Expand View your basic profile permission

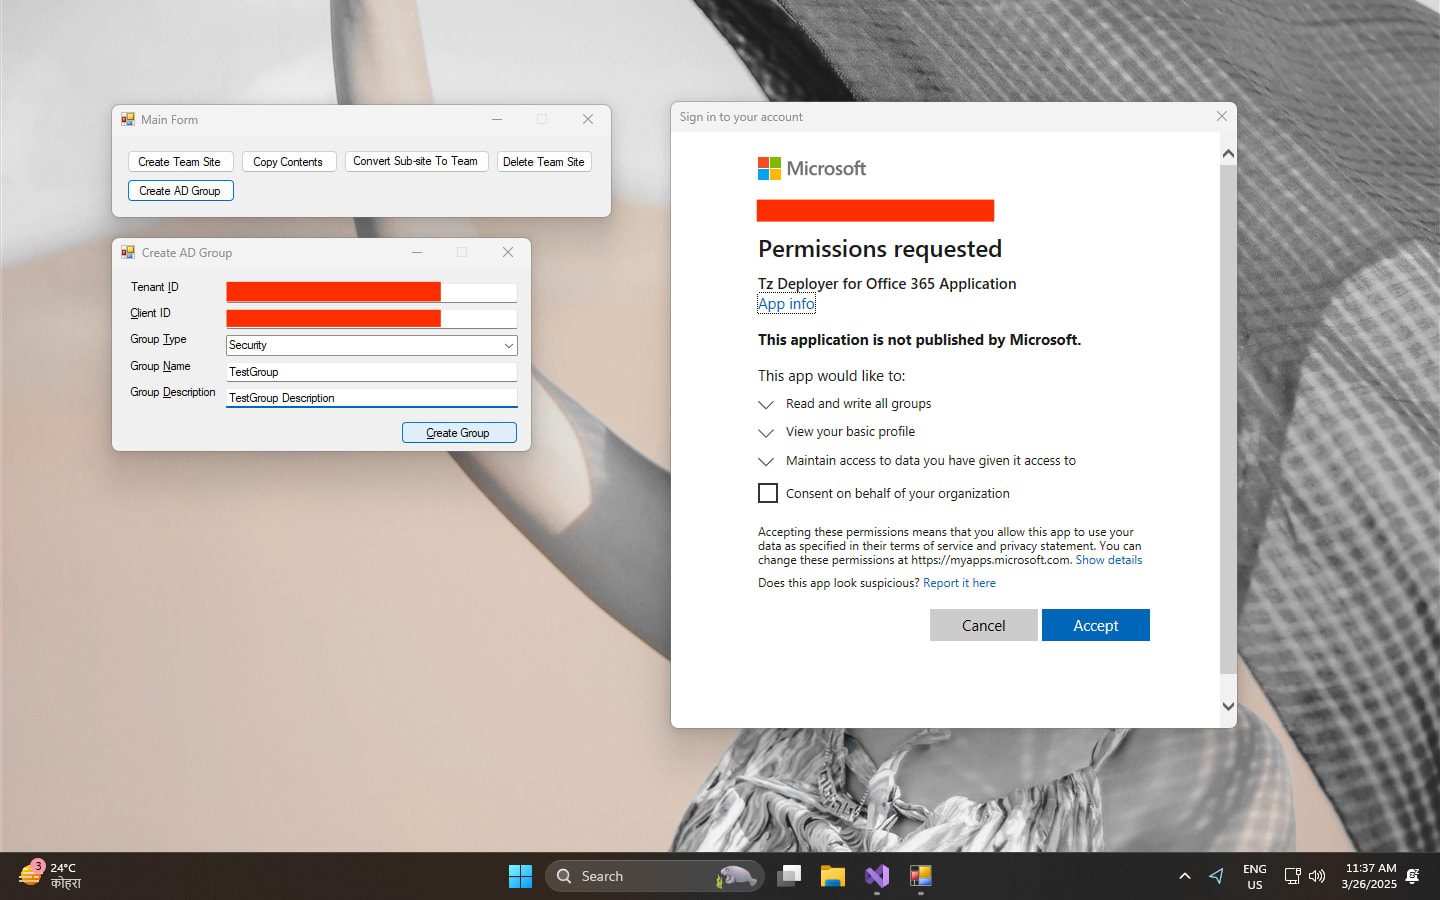[766, 433]
